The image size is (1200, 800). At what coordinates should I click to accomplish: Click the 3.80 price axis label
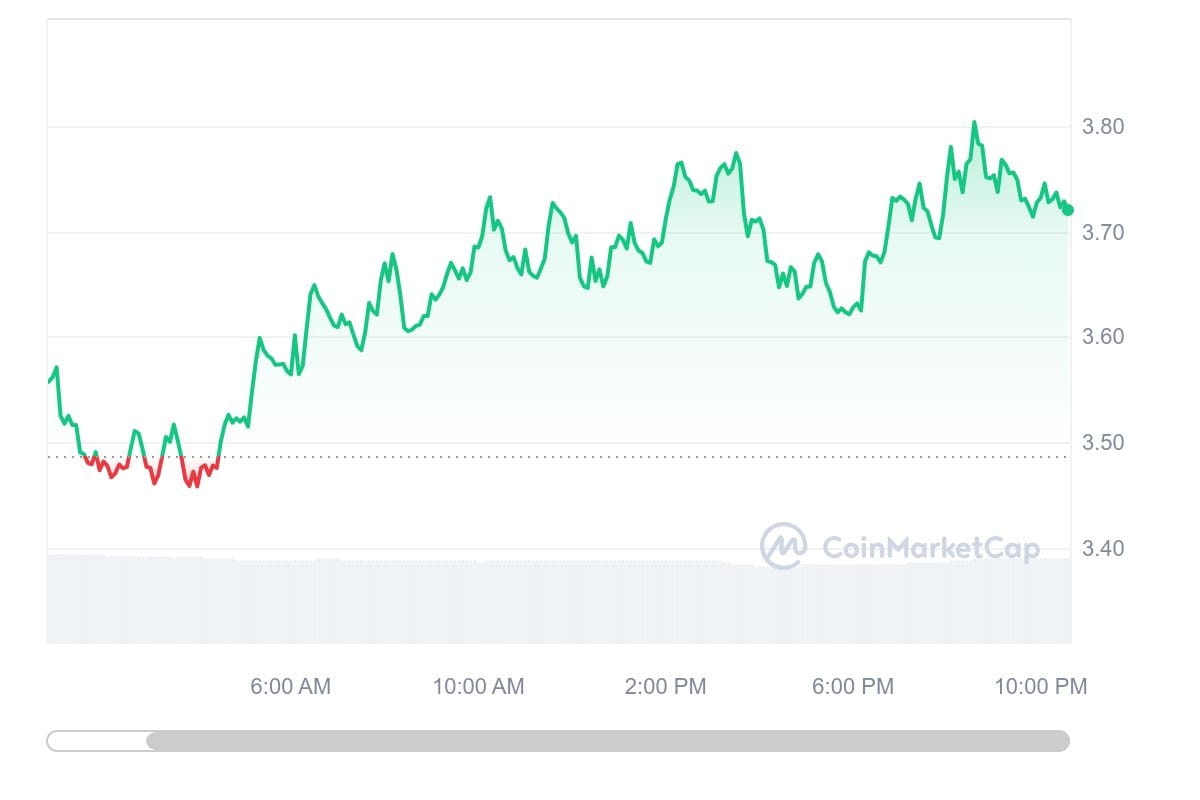pyautogui.click(x=1103, y=127)
